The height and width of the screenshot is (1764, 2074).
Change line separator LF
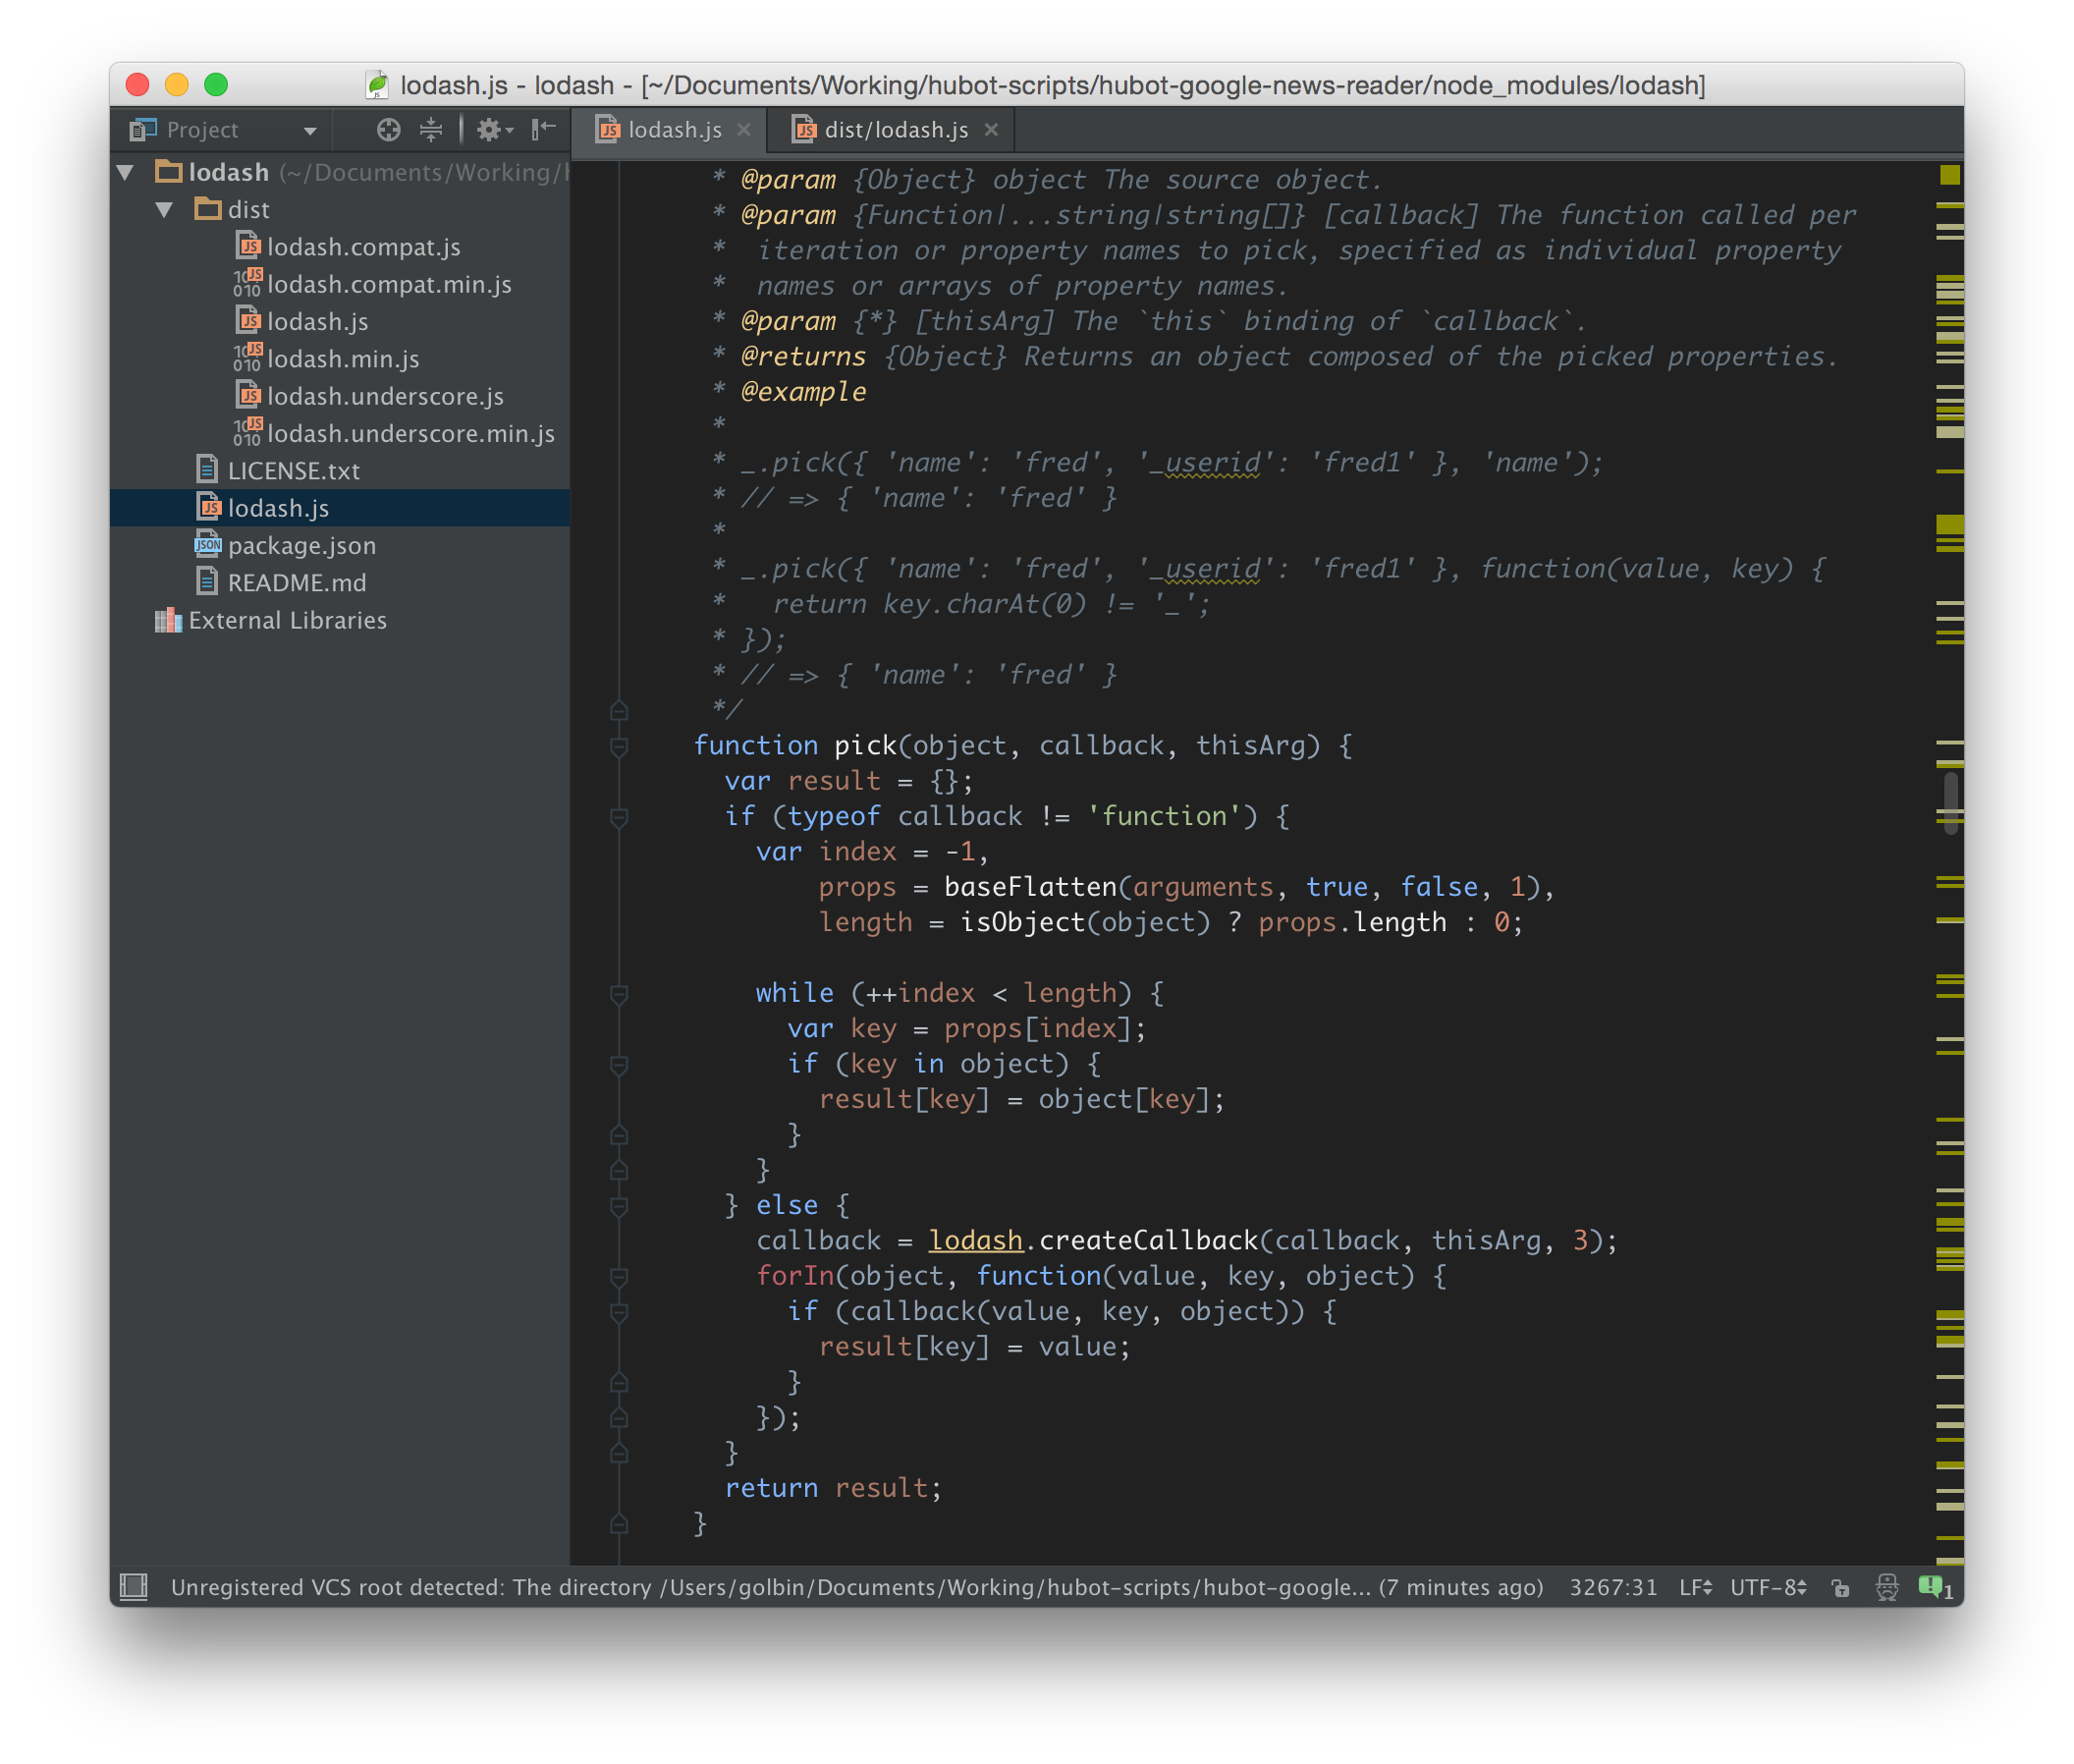[x=1696, y=1588]
